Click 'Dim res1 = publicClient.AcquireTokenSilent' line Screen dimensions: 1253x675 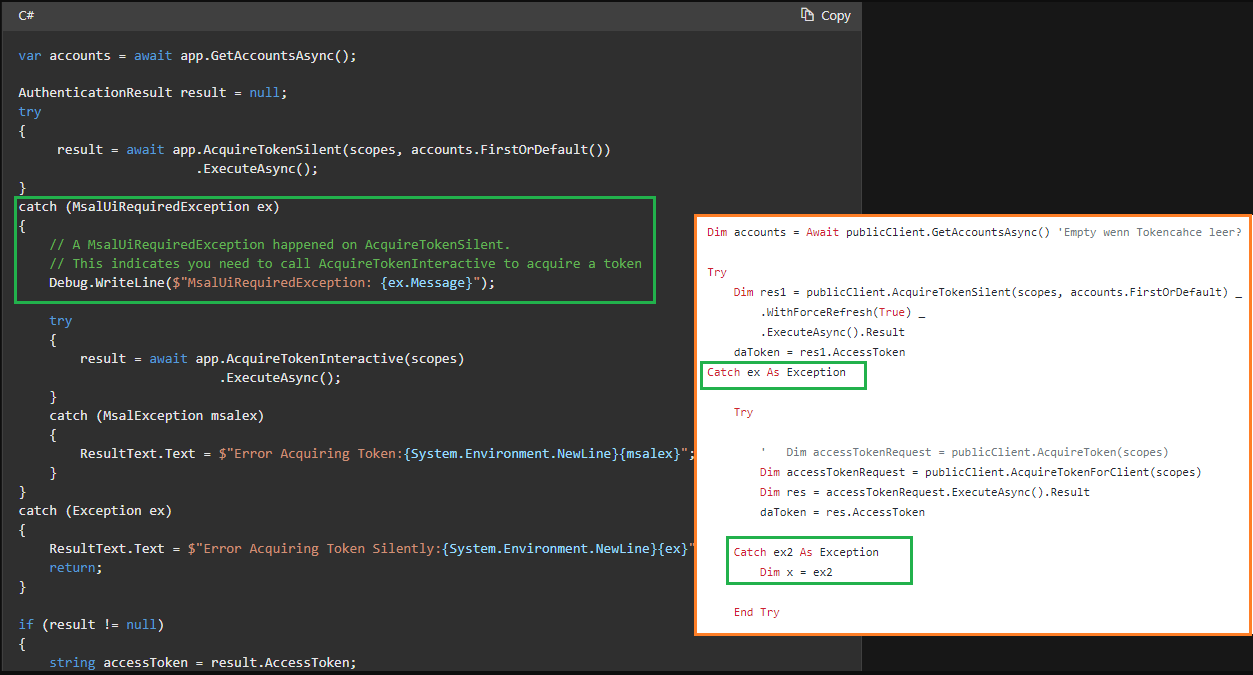(987, 292)
